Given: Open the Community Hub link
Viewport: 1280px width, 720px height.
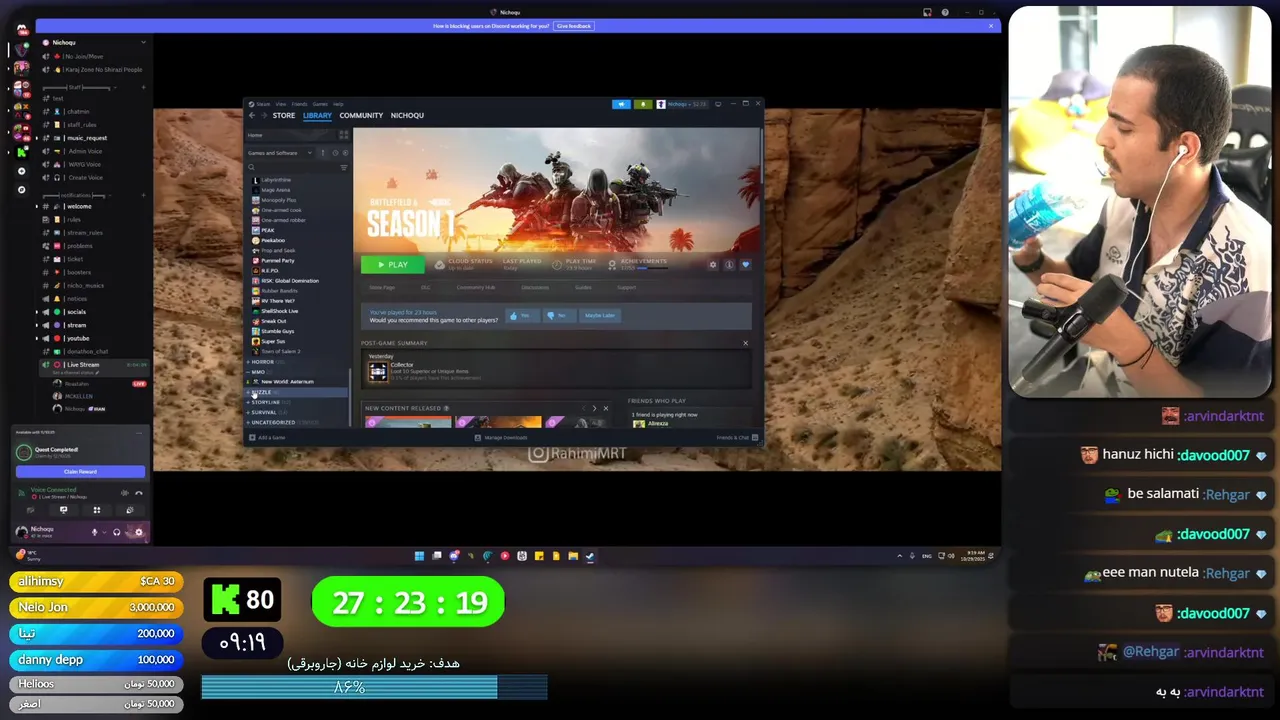Looking at the screenshot, I should pos(476,287).
